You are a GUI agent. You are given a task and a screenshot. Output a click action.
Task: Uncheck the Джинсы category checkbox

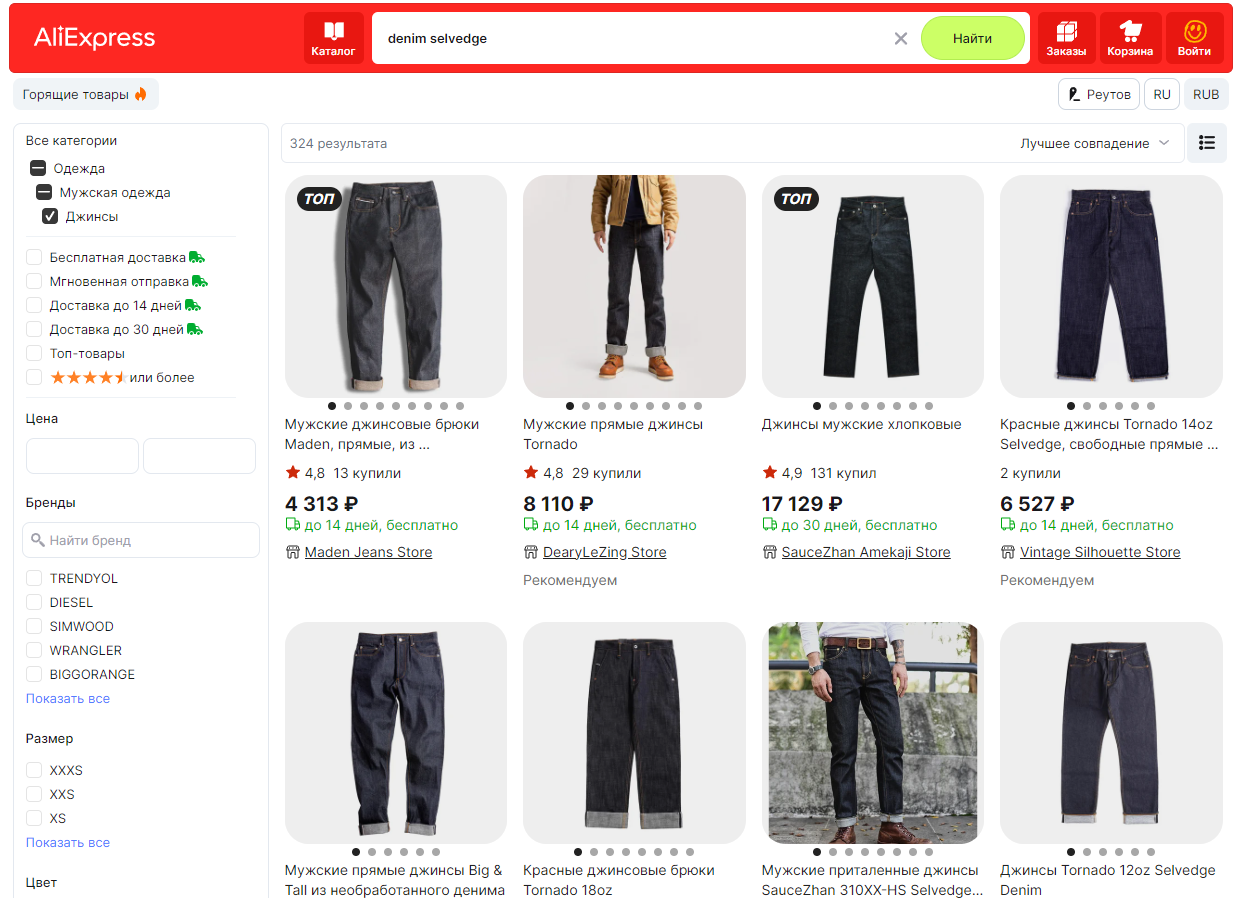pyautogui.click(x=50, y=216)
